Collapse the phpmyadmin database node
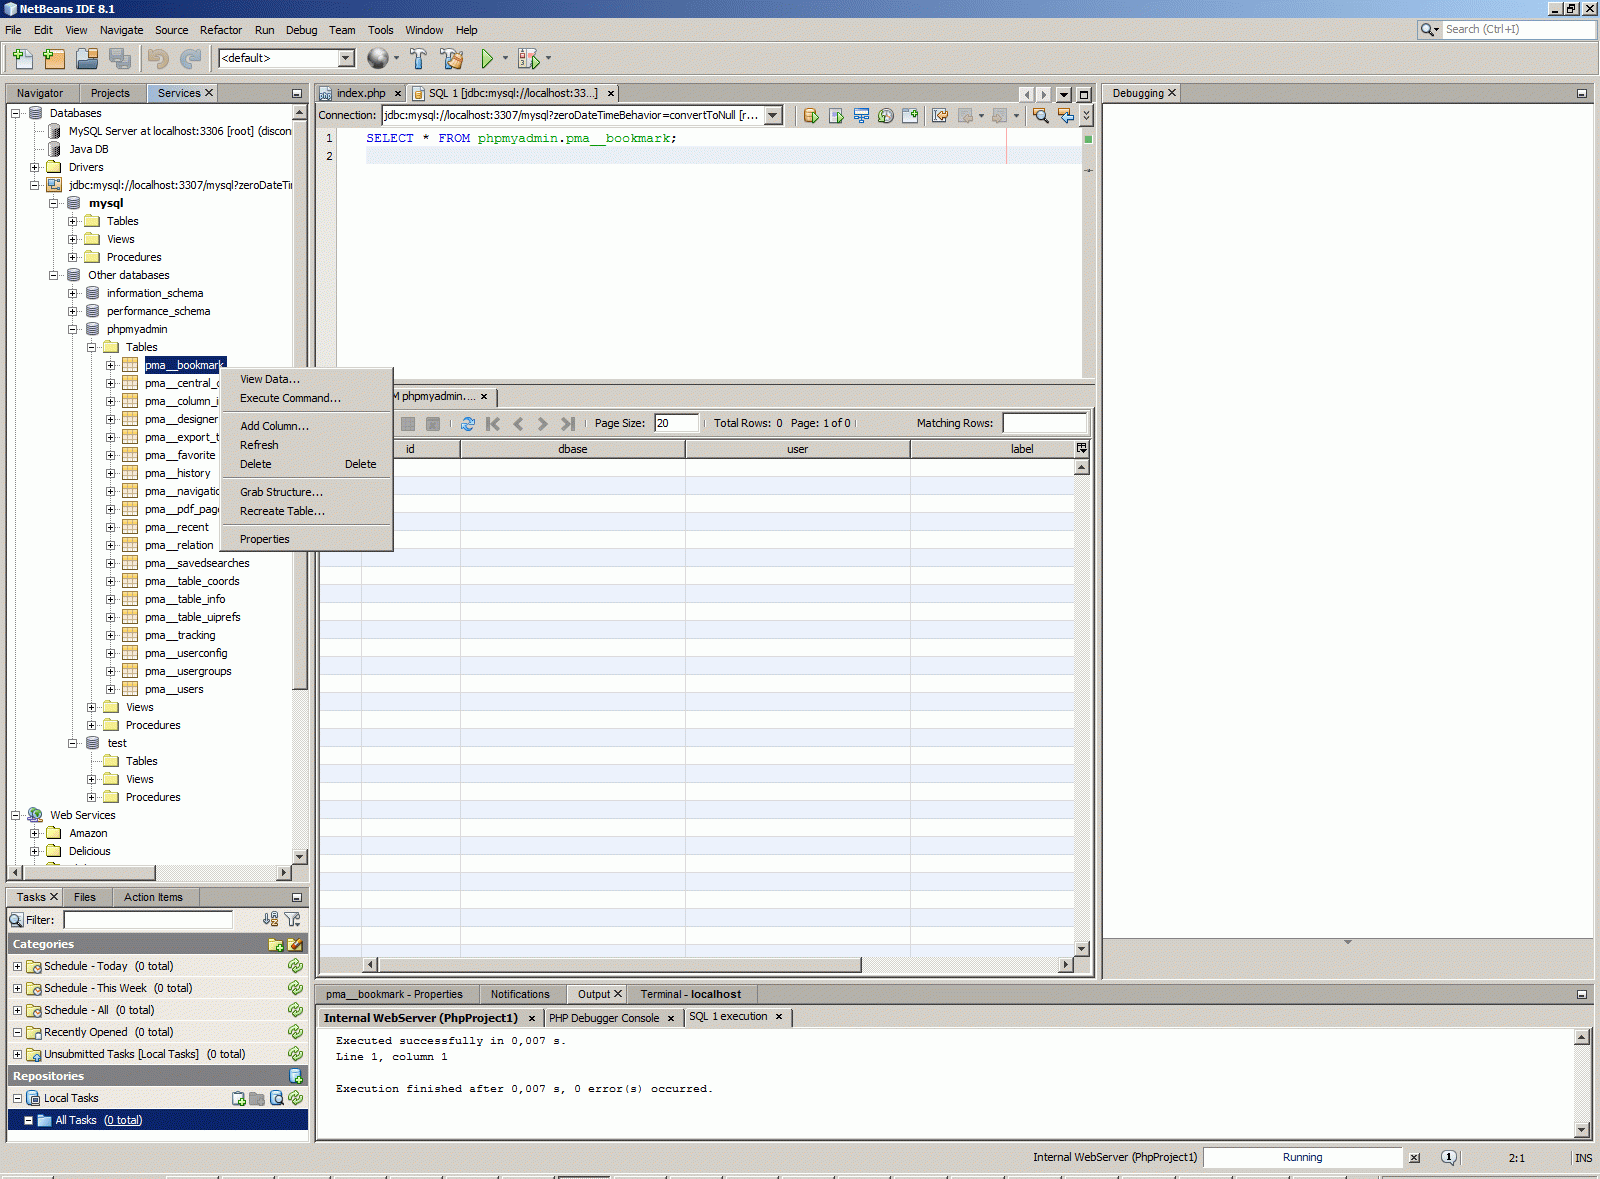 point(73,329)
